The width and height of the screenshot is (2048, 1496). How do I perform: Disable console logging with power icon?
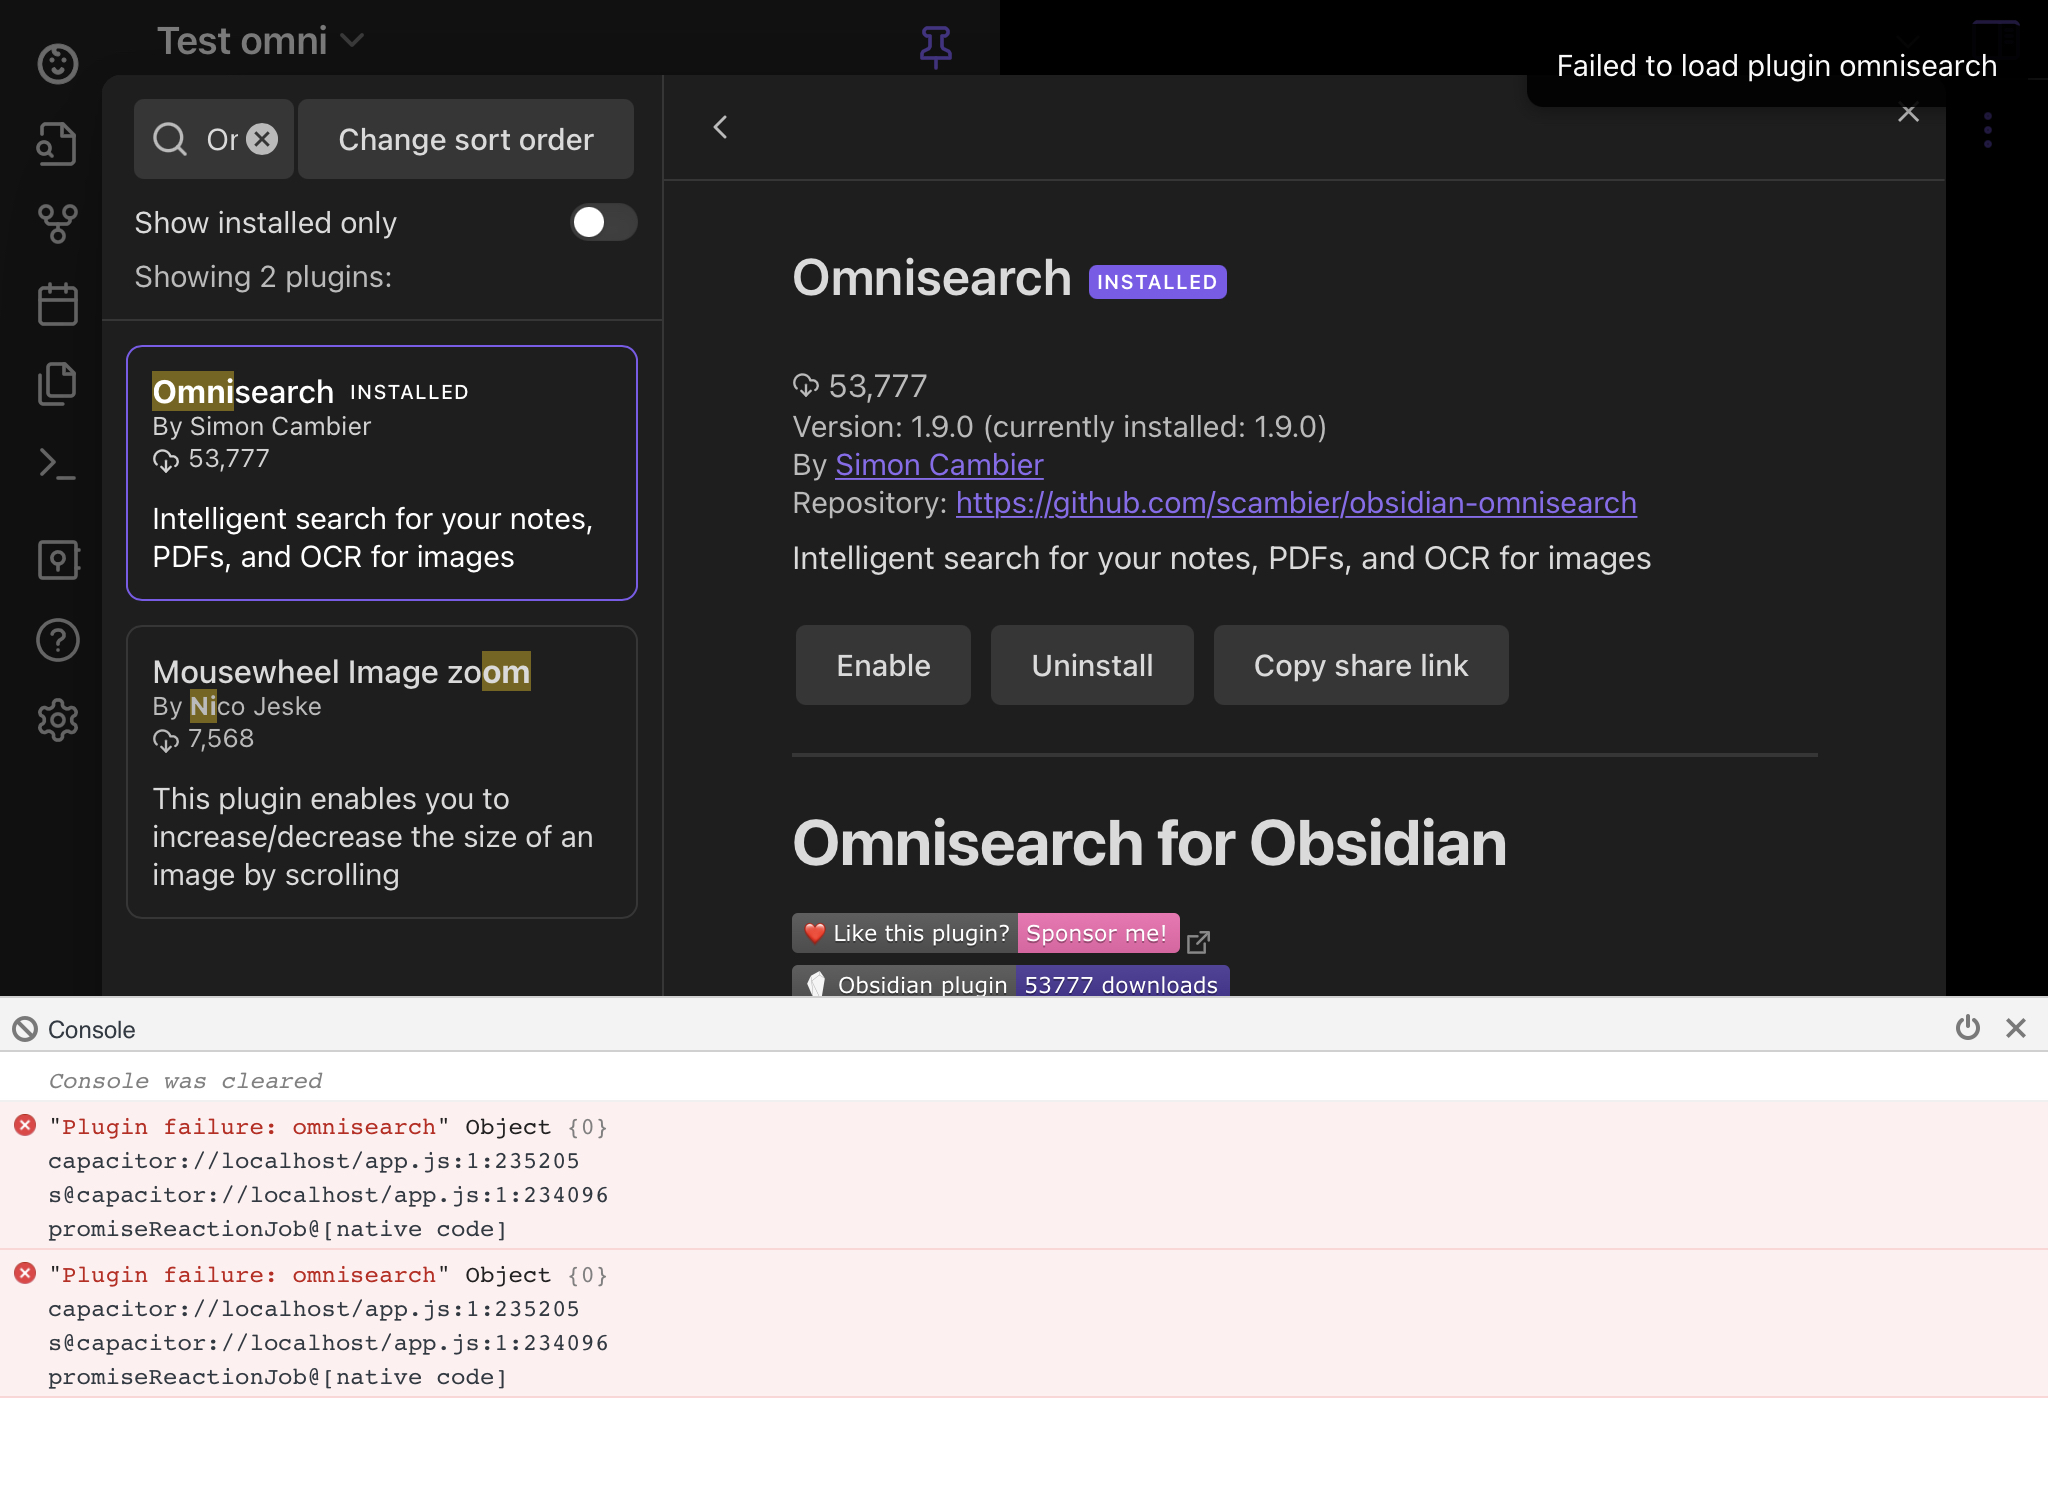[1966, 1028]
